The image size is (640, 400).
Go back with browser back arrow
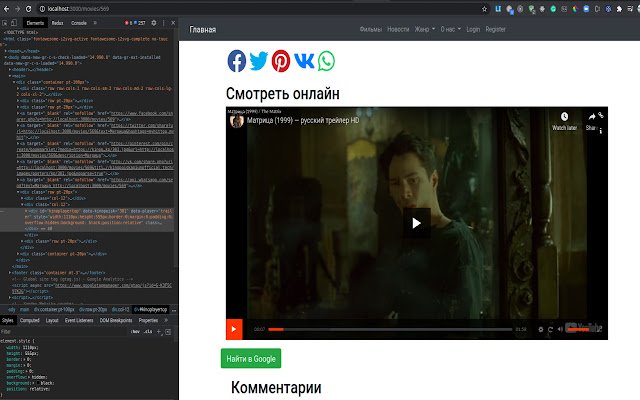(x=6, y=9)
